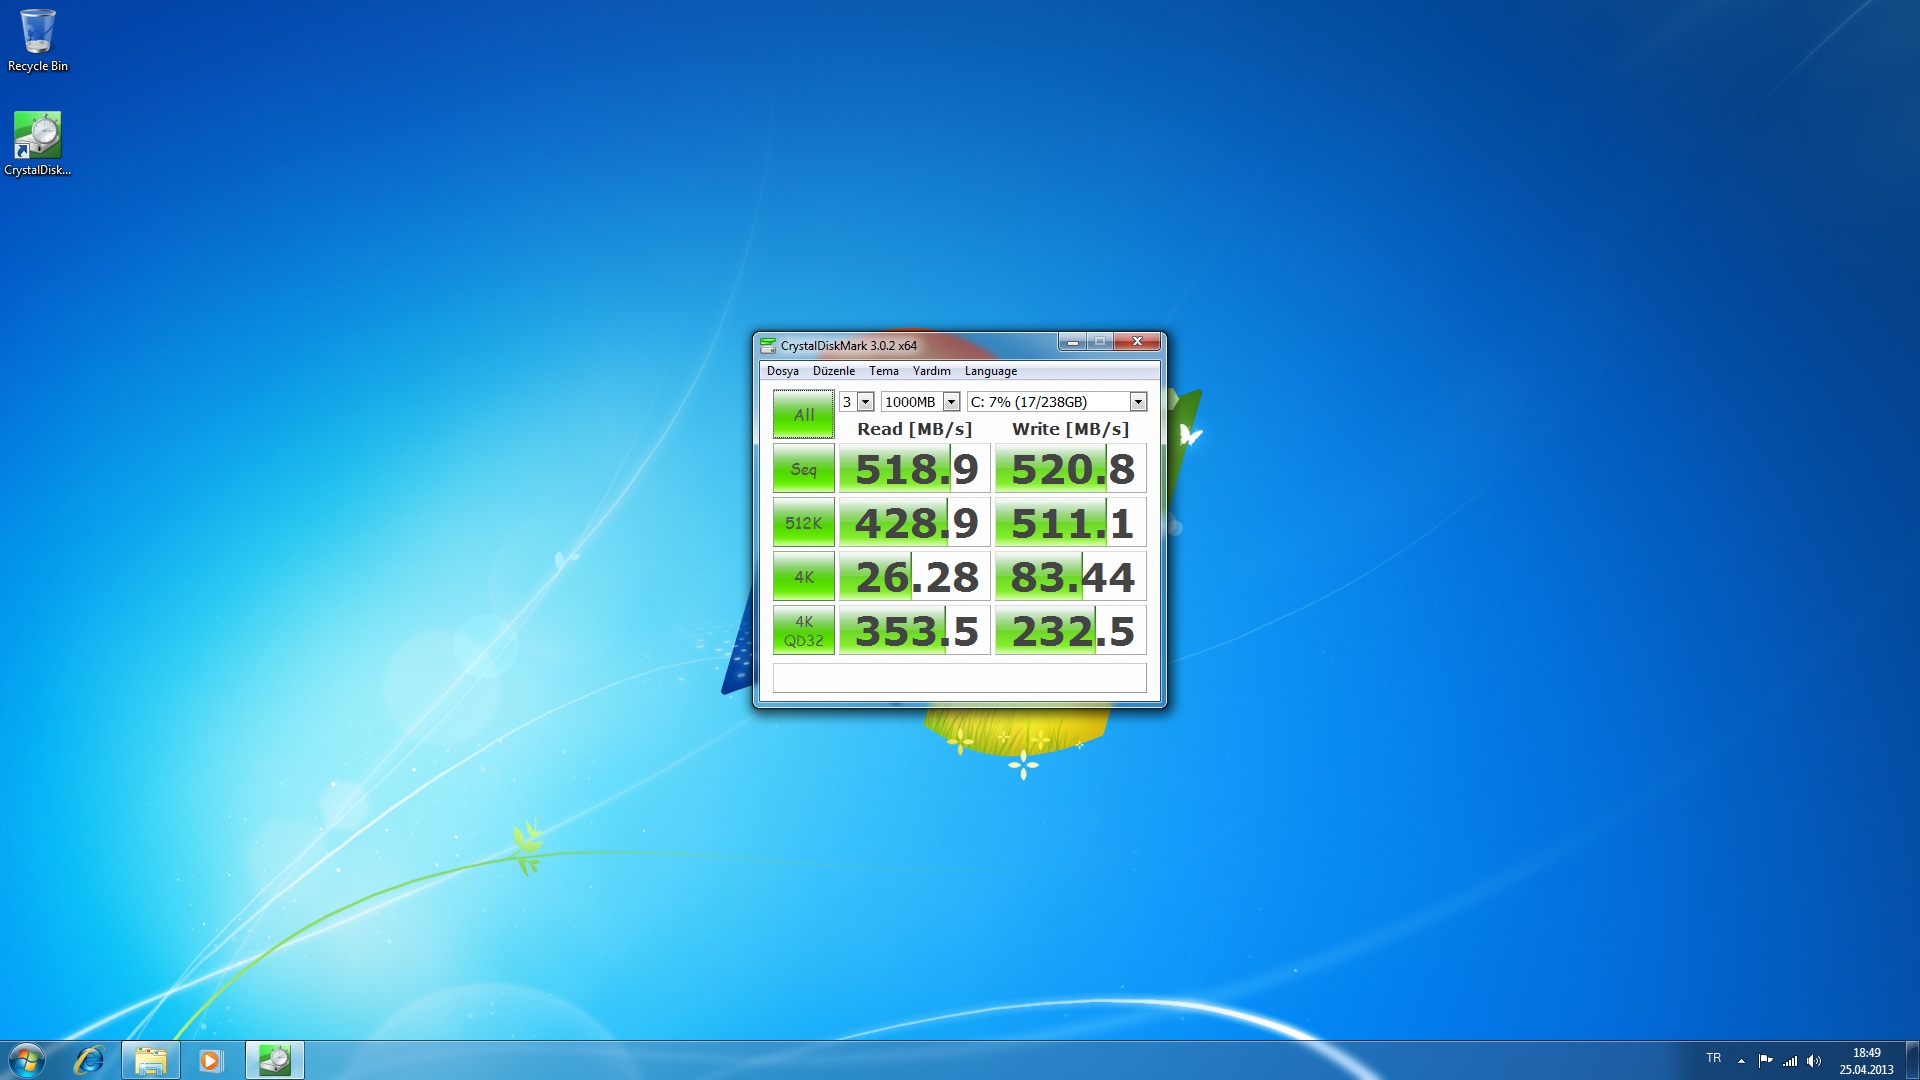Click the 4K read result 26.28

pos(914,577)
